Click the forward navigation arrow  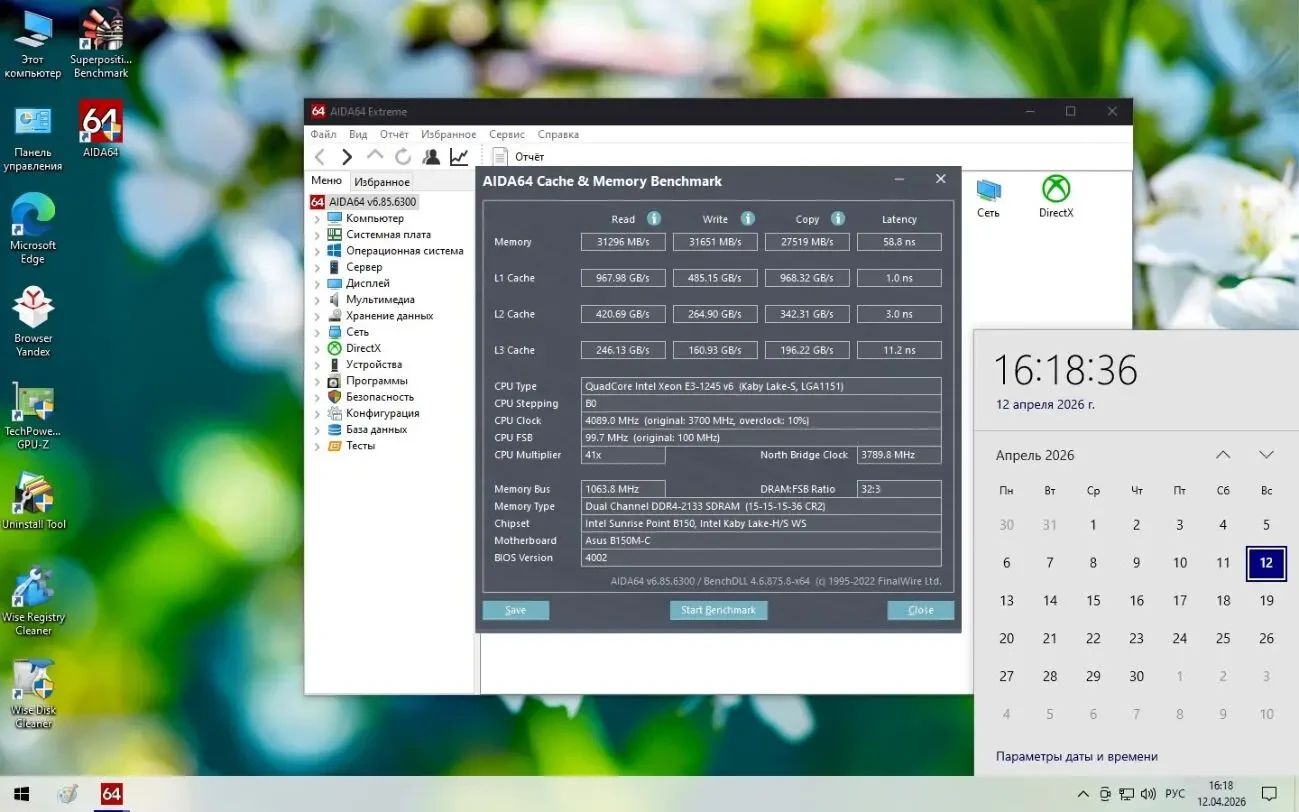pos(346,156)
